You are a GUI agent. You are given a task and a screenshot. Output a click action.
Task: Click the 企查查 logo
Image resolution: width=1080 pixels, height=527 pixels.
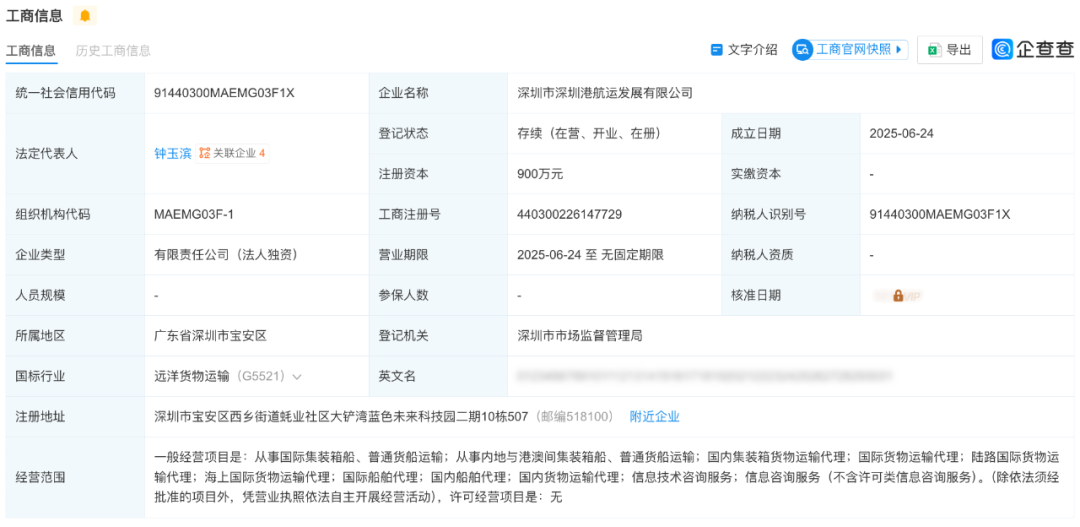point(1032,49)
